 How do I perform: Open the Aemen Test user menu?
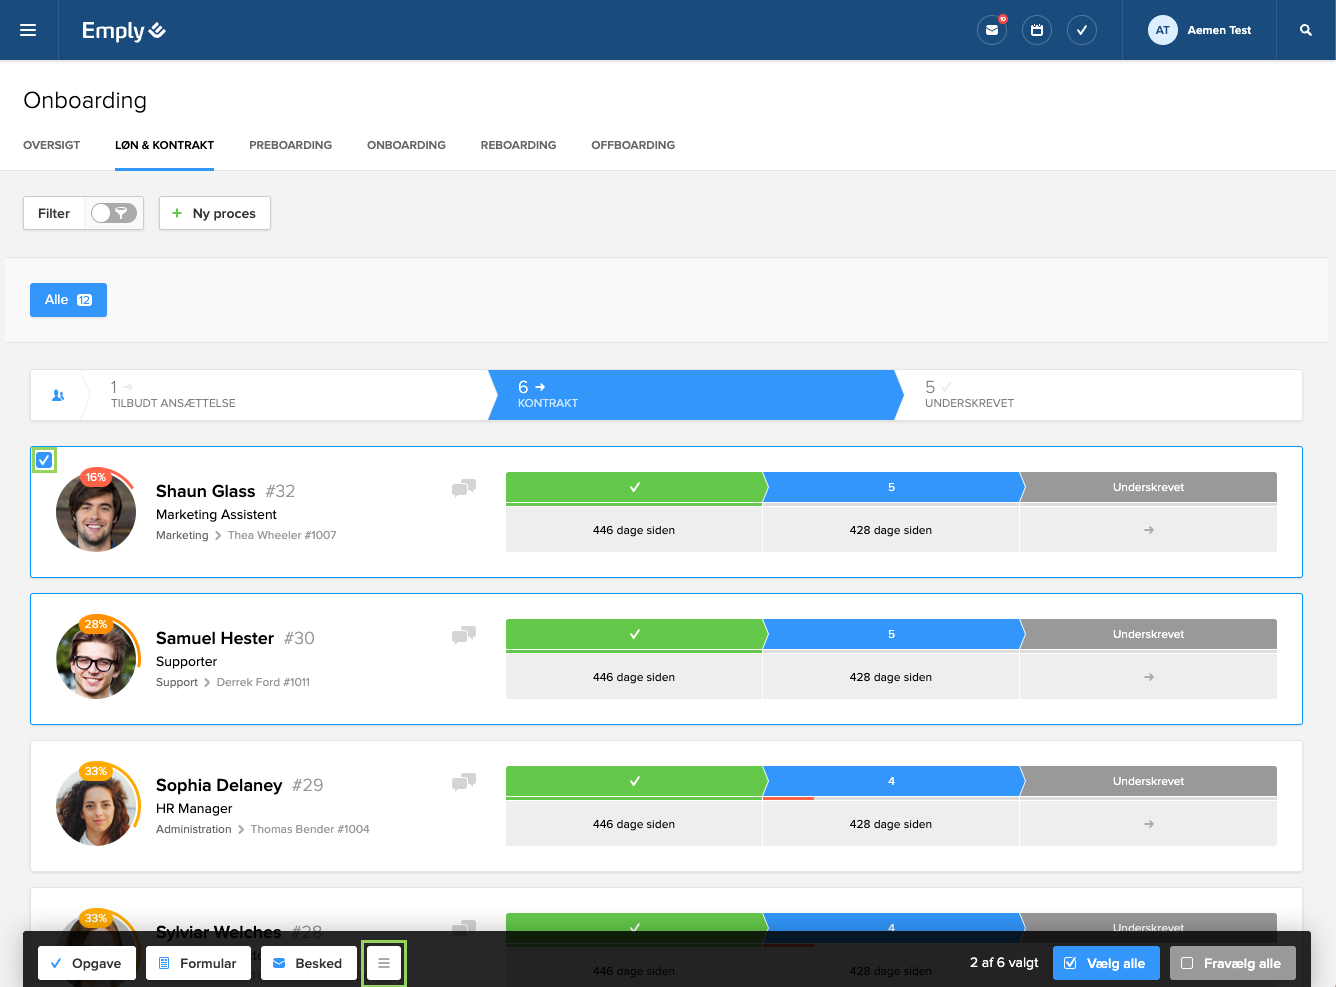pos(1199,30)
